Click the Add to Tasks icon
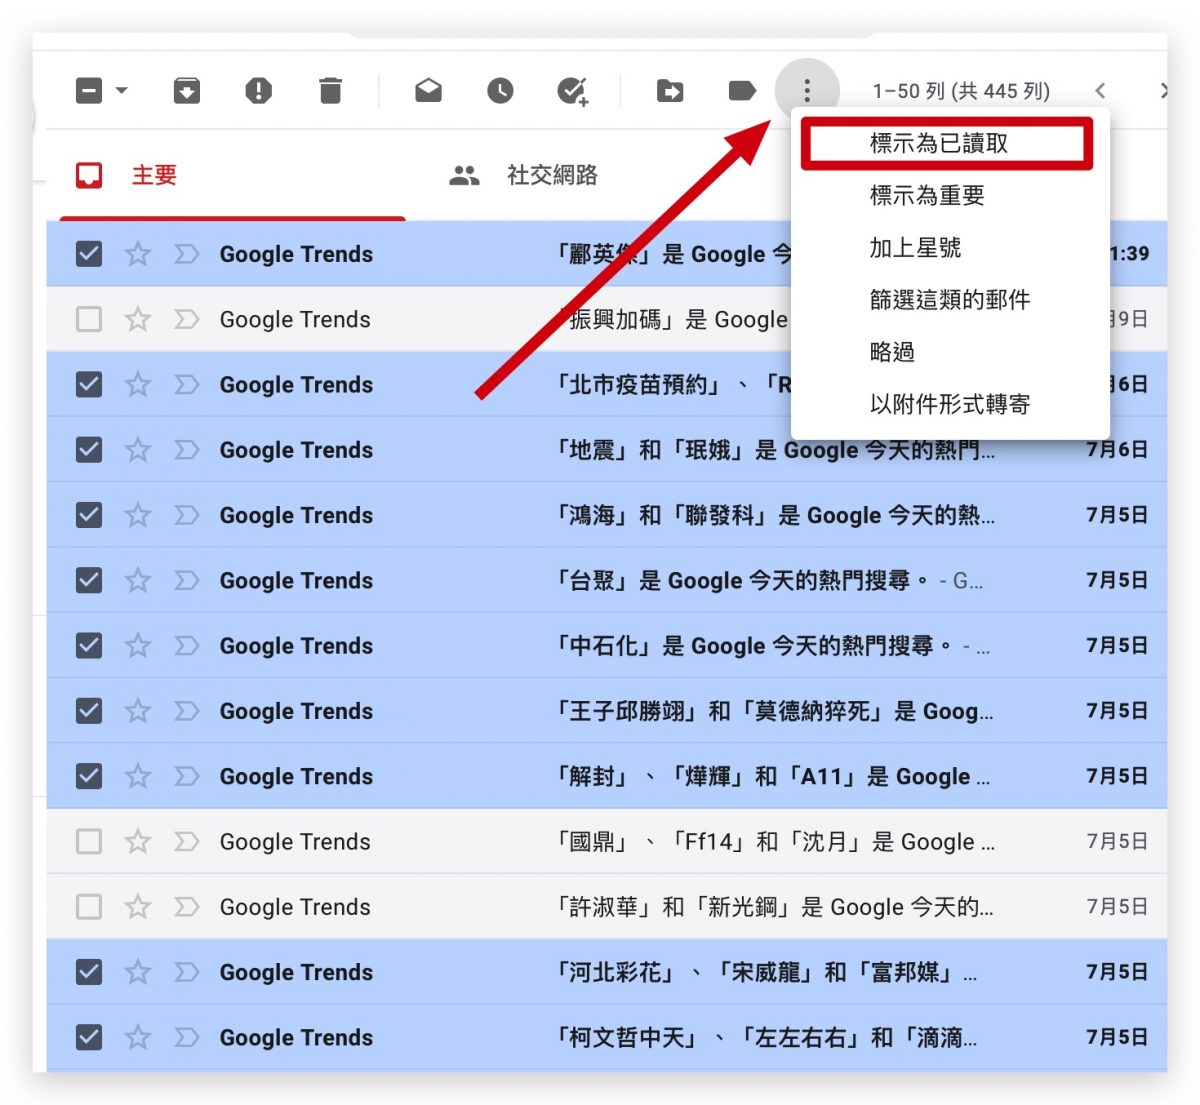 click(x=573, y=91)
